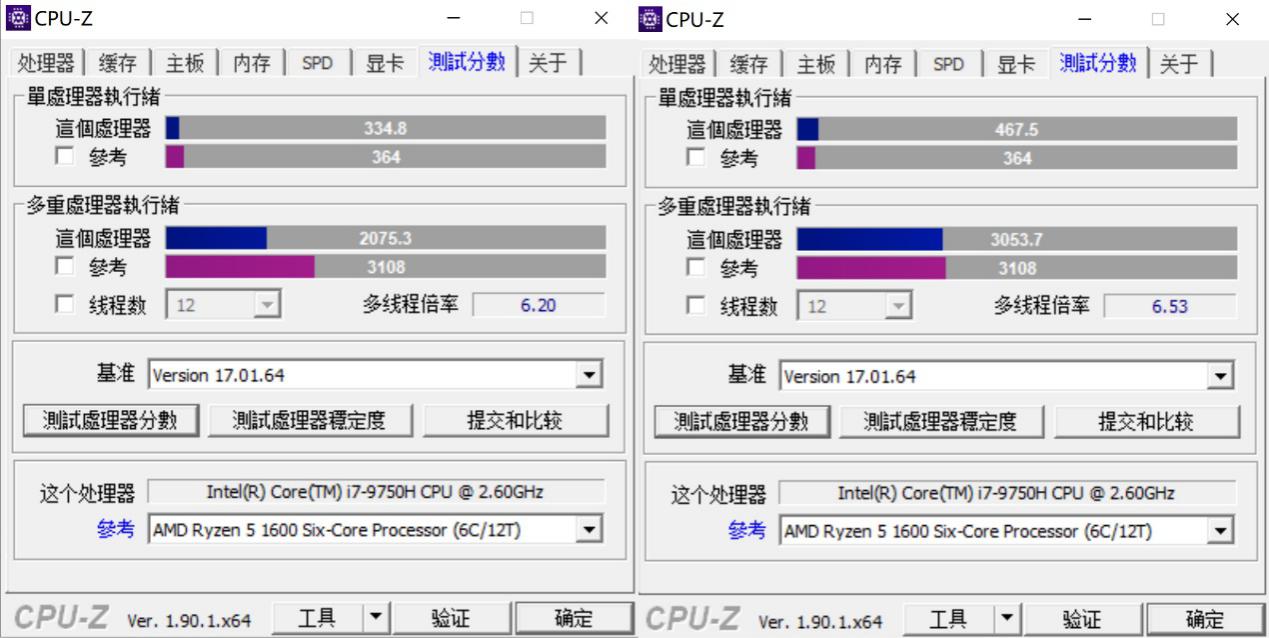Open 关于 tab in left window
The width and height of the screenshot is (1269, 638).
pyautogui.click(x=549, y=63)
